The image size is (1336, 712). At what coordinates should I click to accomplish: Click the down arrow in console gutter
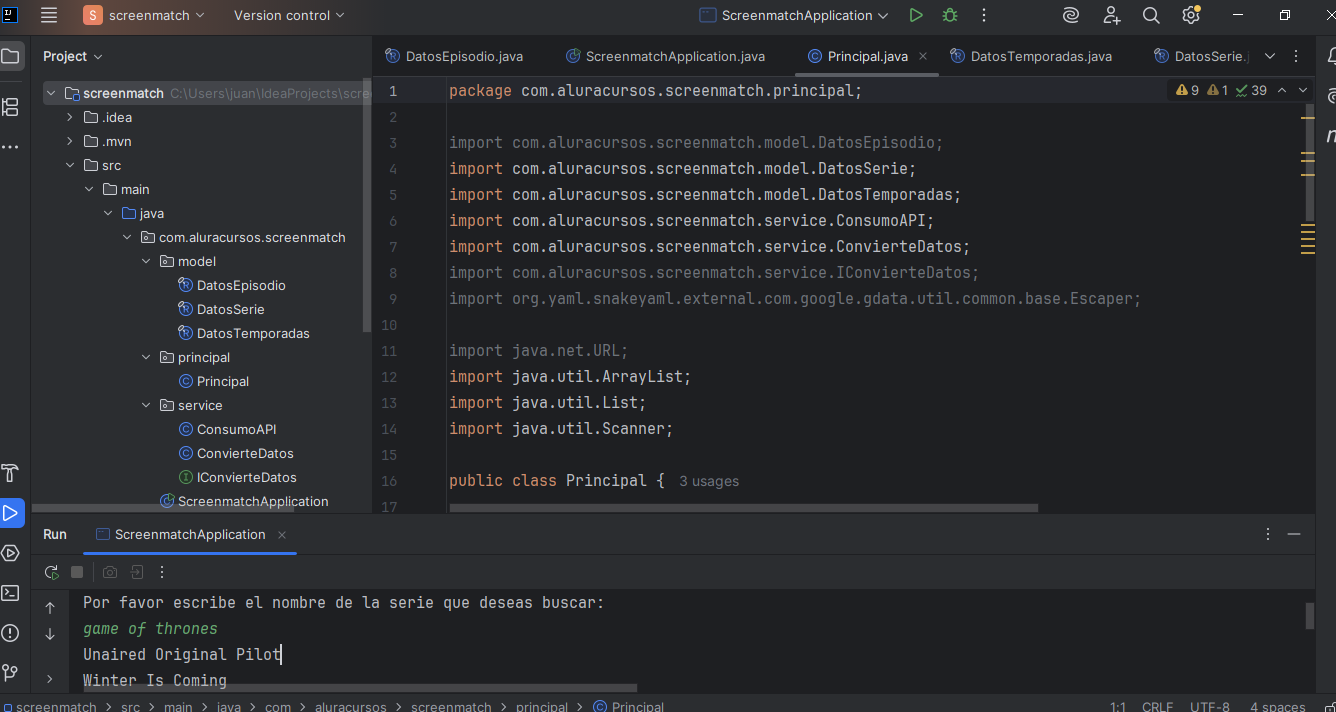point(50,634)
